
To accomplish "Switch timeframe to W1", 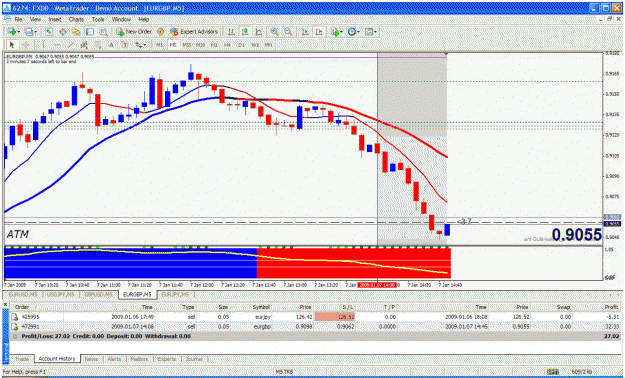I will [255, 45].
